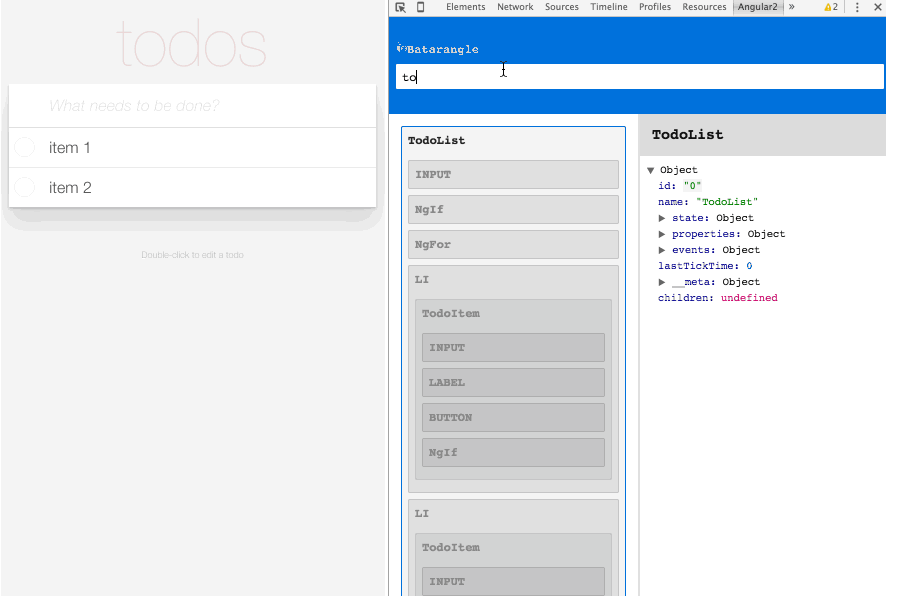Click the TodoList heading in details pane
Image resolution: width=908 pixels, height=596 pixels.
[x=687, y=134]
